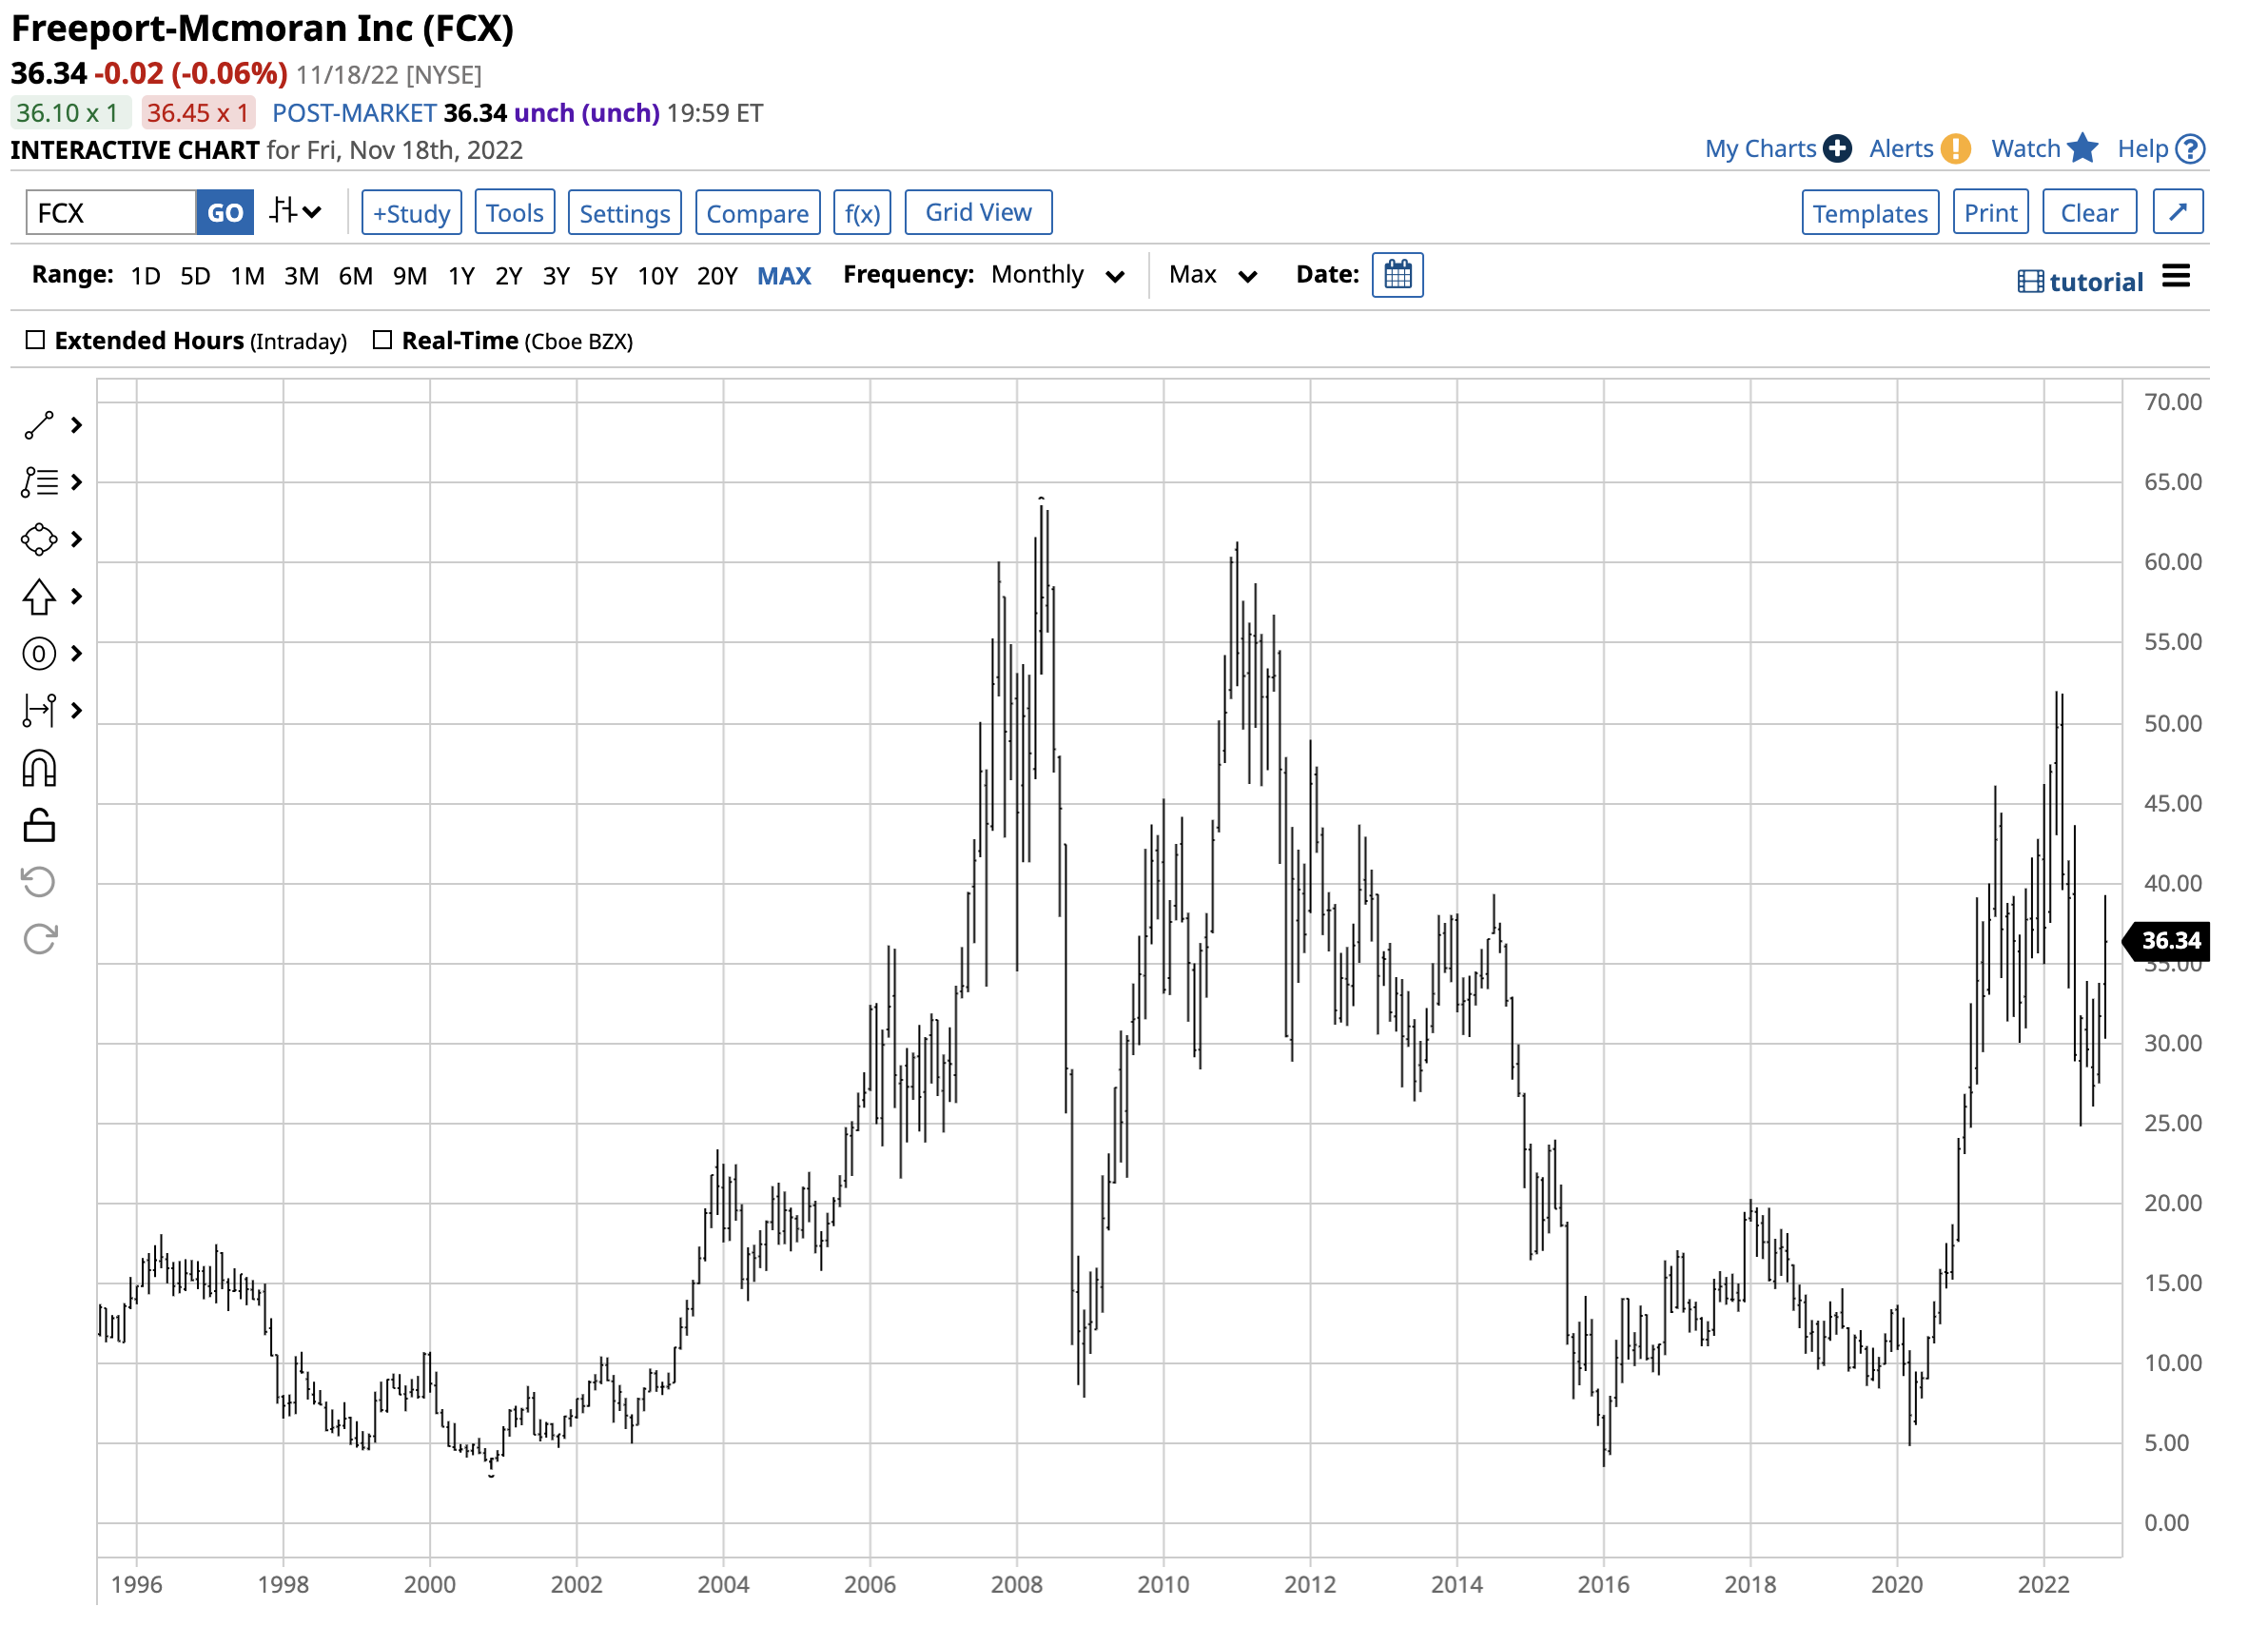
Task: Open chart Settings
Action: pyautogui.click(x=625, y=213)
